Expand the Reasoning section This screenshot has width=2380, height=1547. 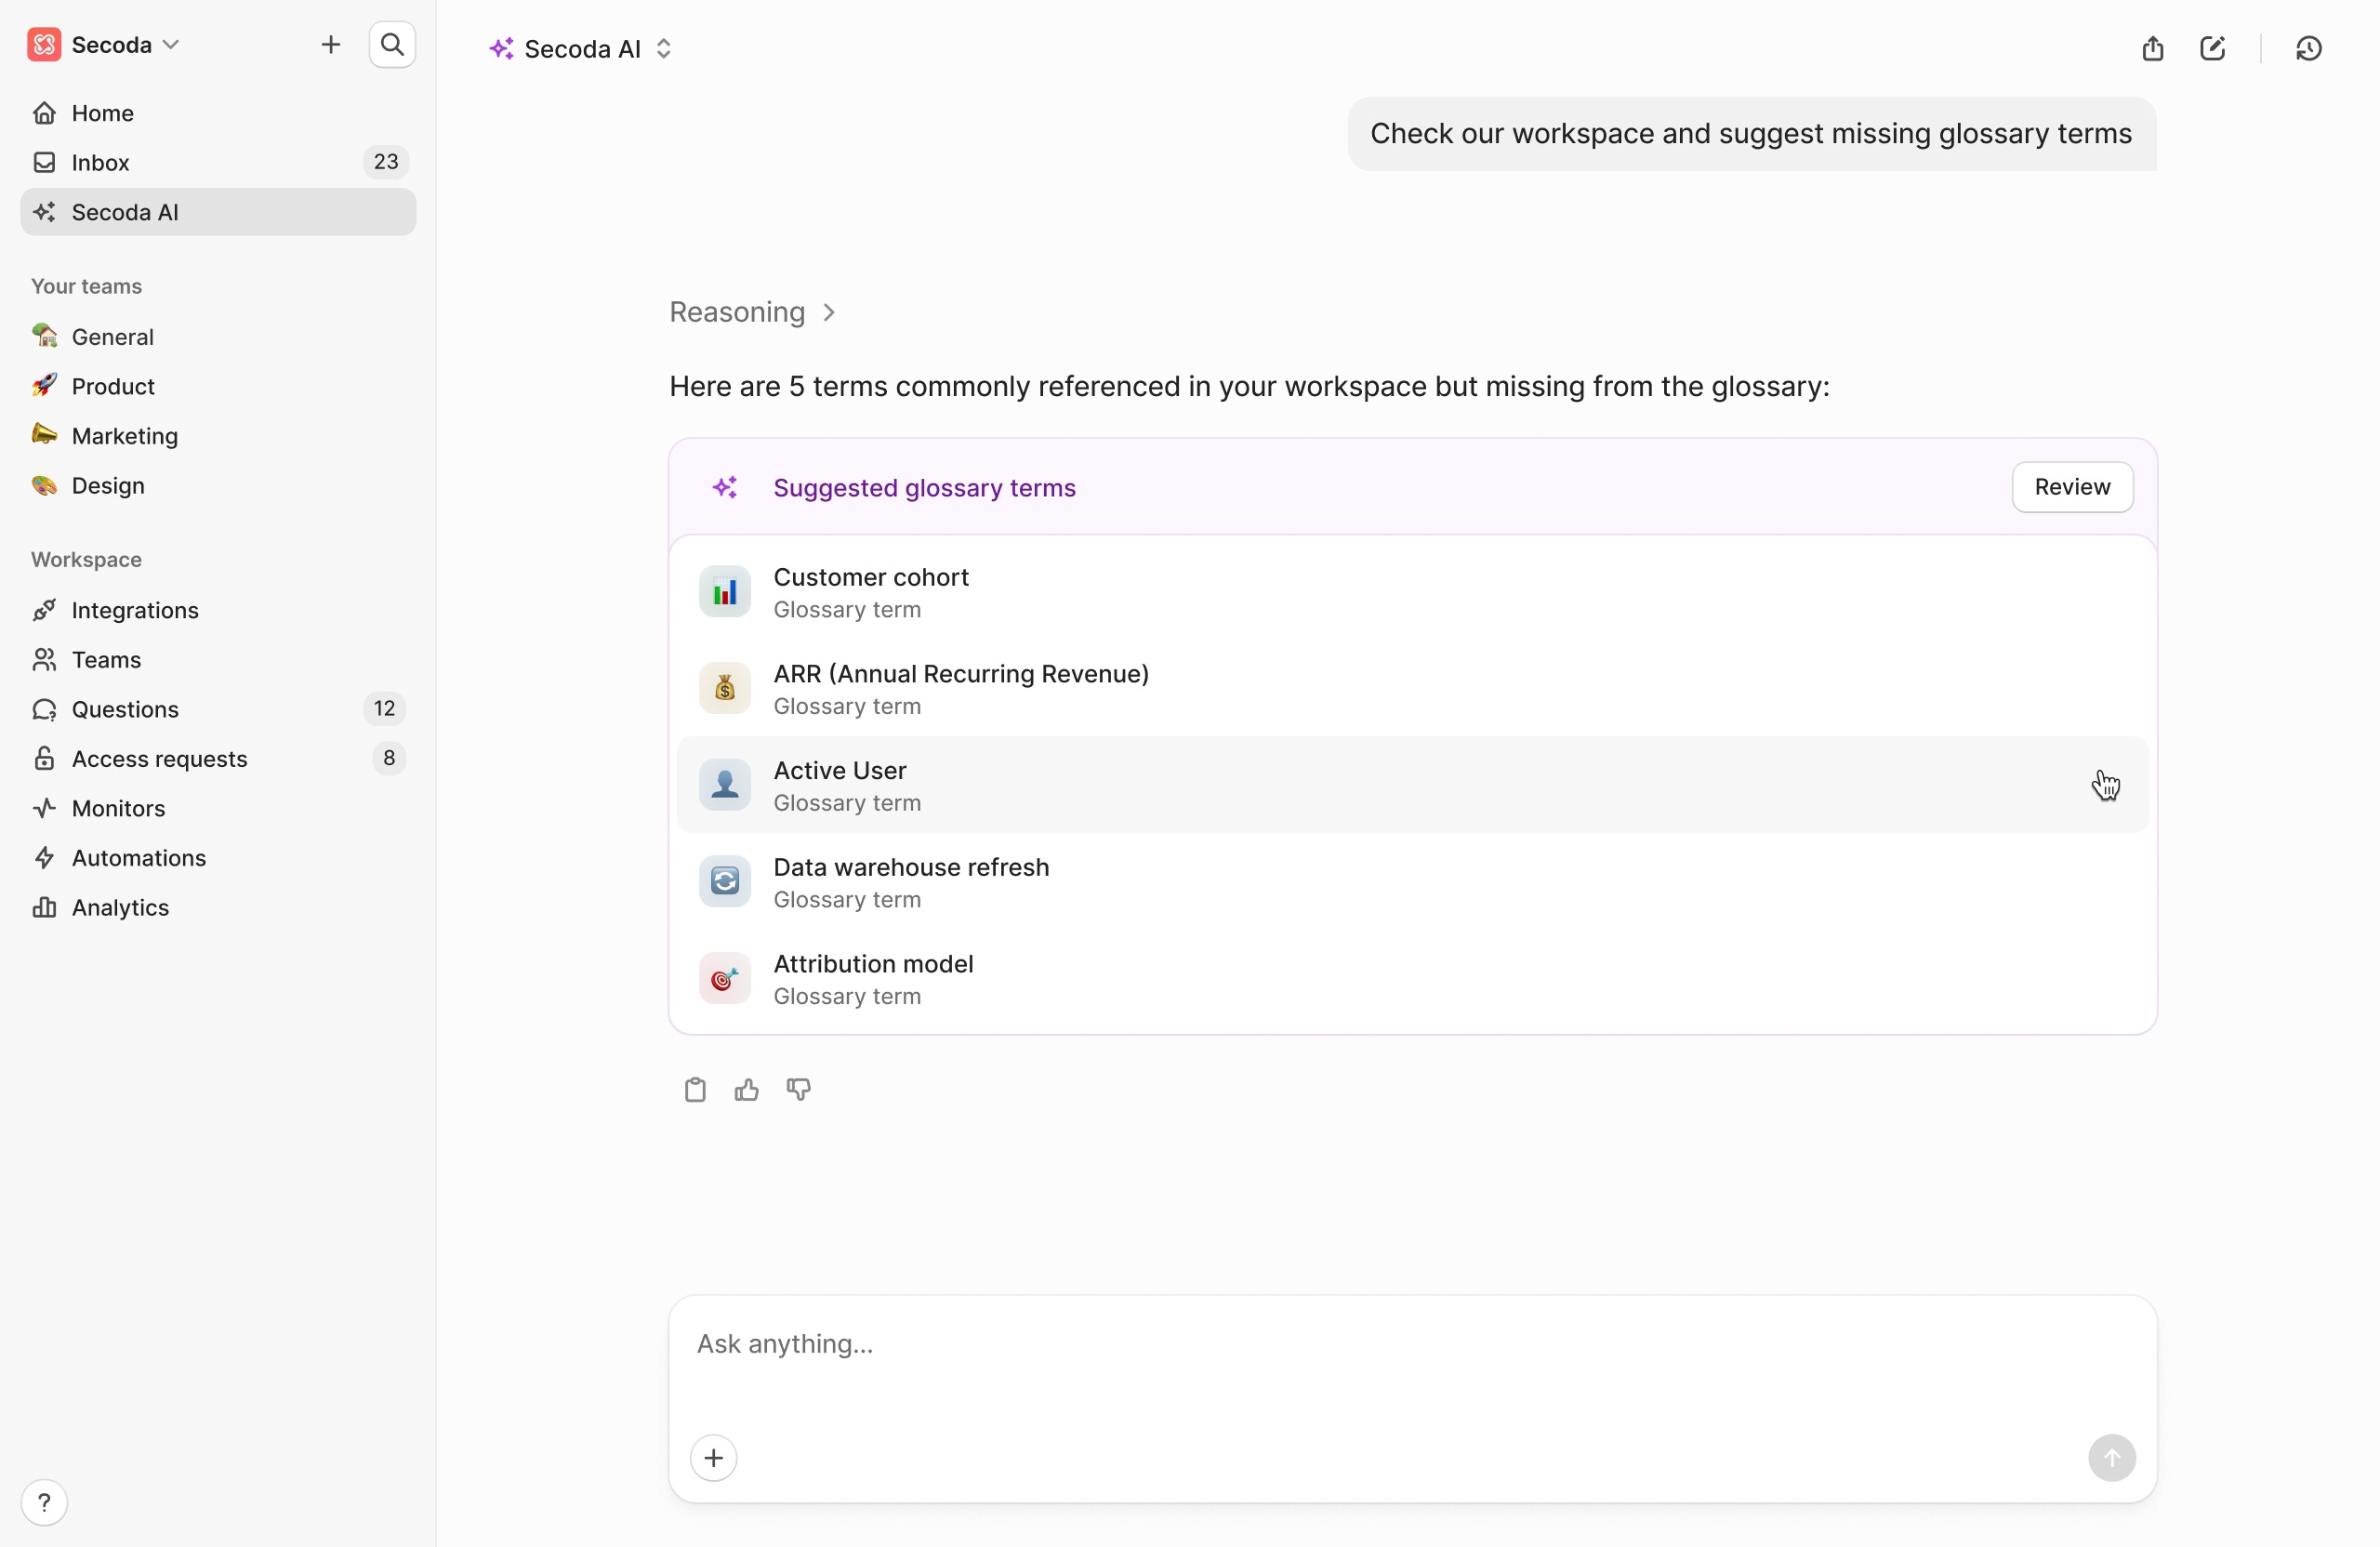(752, 313)
